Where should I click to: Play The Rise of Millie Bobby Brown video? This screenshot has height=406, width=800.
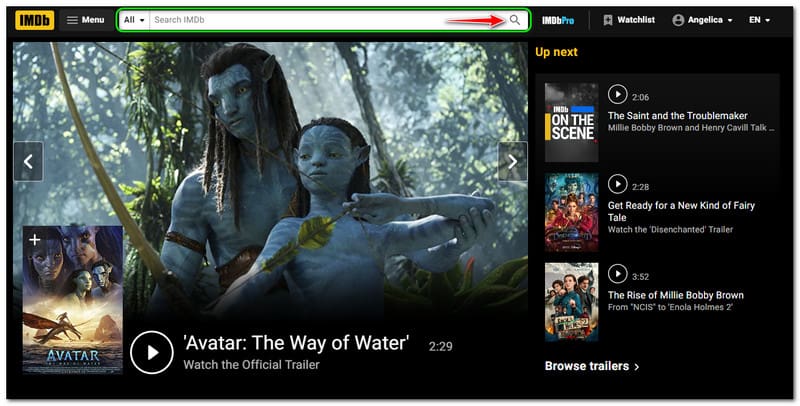(617, 273)
